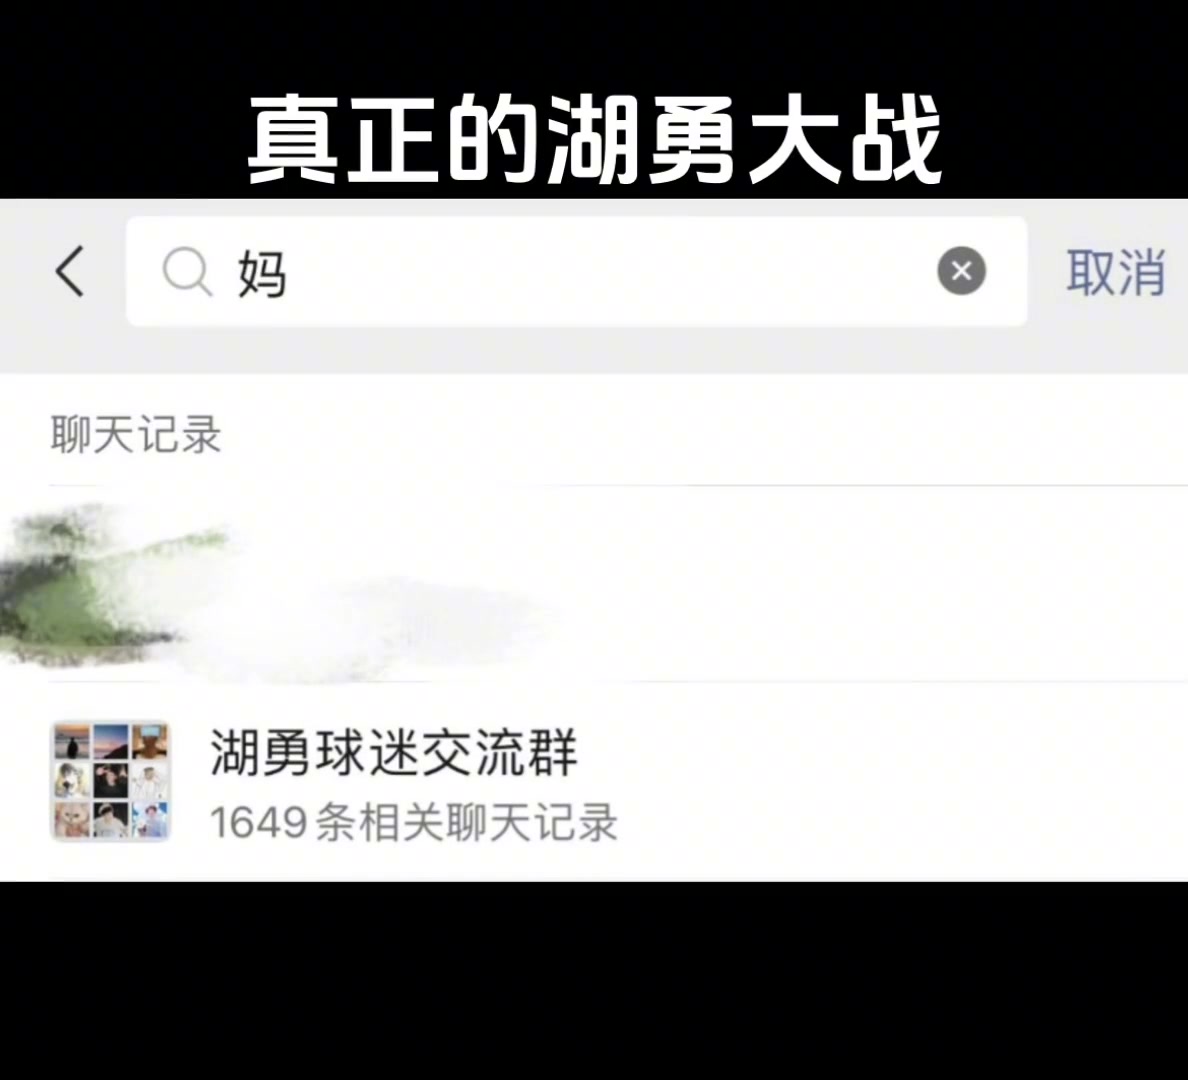Screen dimensions: 1188x1080
Task: Click the fluffy dog tile in group avatar
Action: coord(72,781)
